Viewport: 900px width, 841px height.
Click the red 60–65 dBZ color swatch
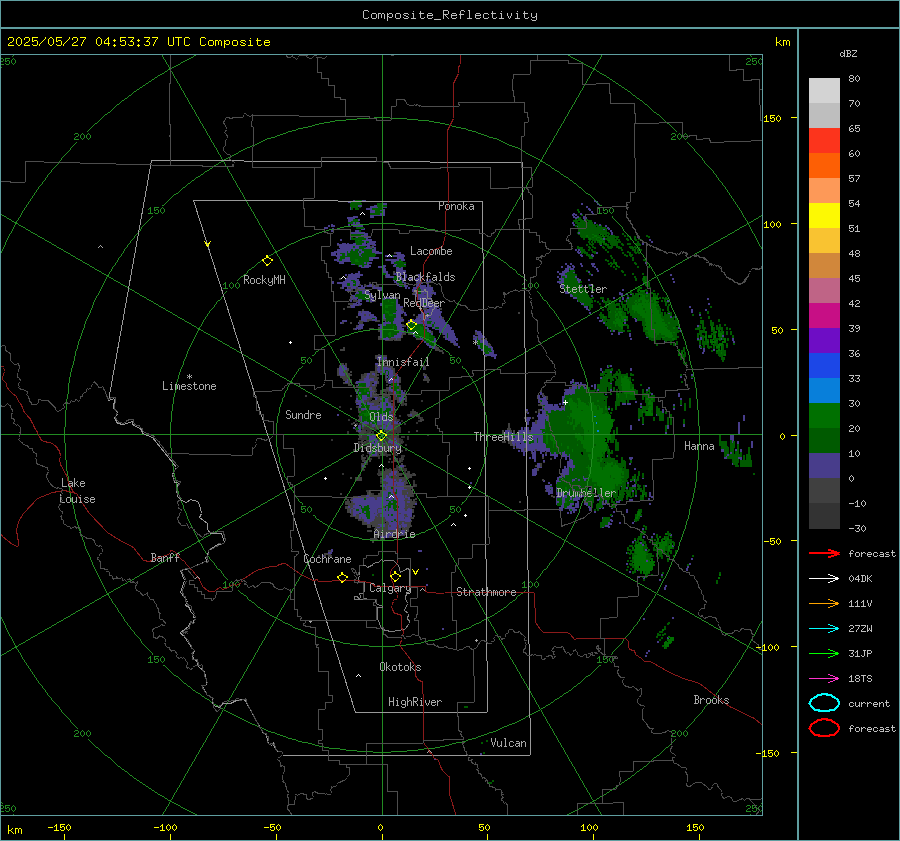[x=824, y=141]
